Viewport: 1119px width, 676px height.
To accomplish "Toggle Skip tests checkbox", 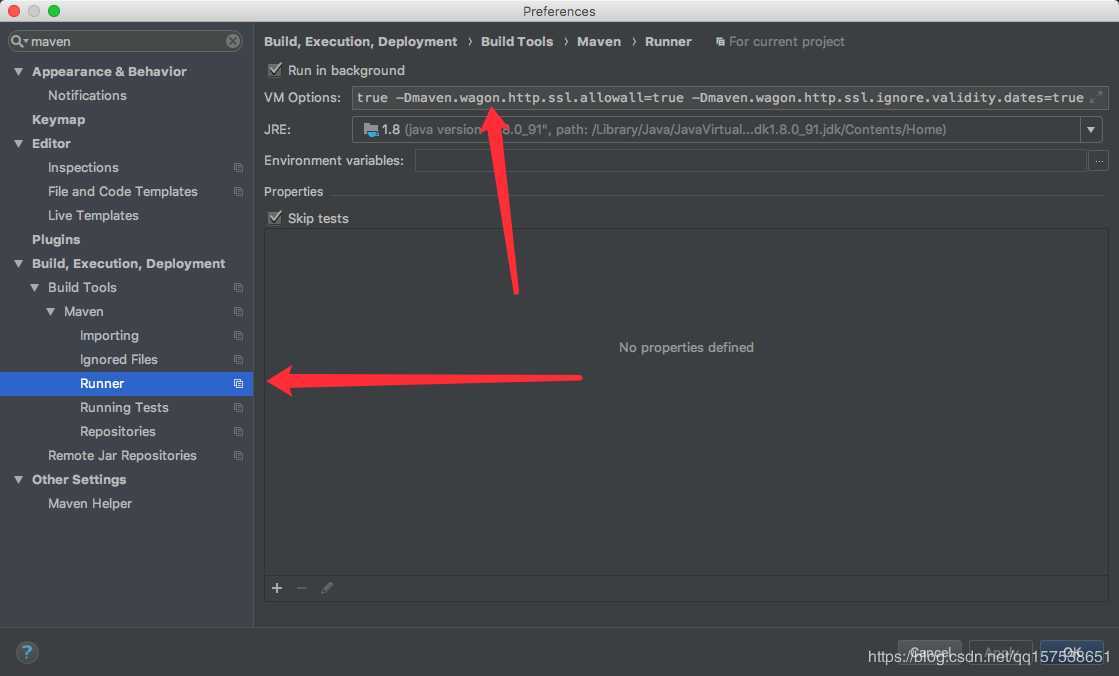I will tap(275, 218).
